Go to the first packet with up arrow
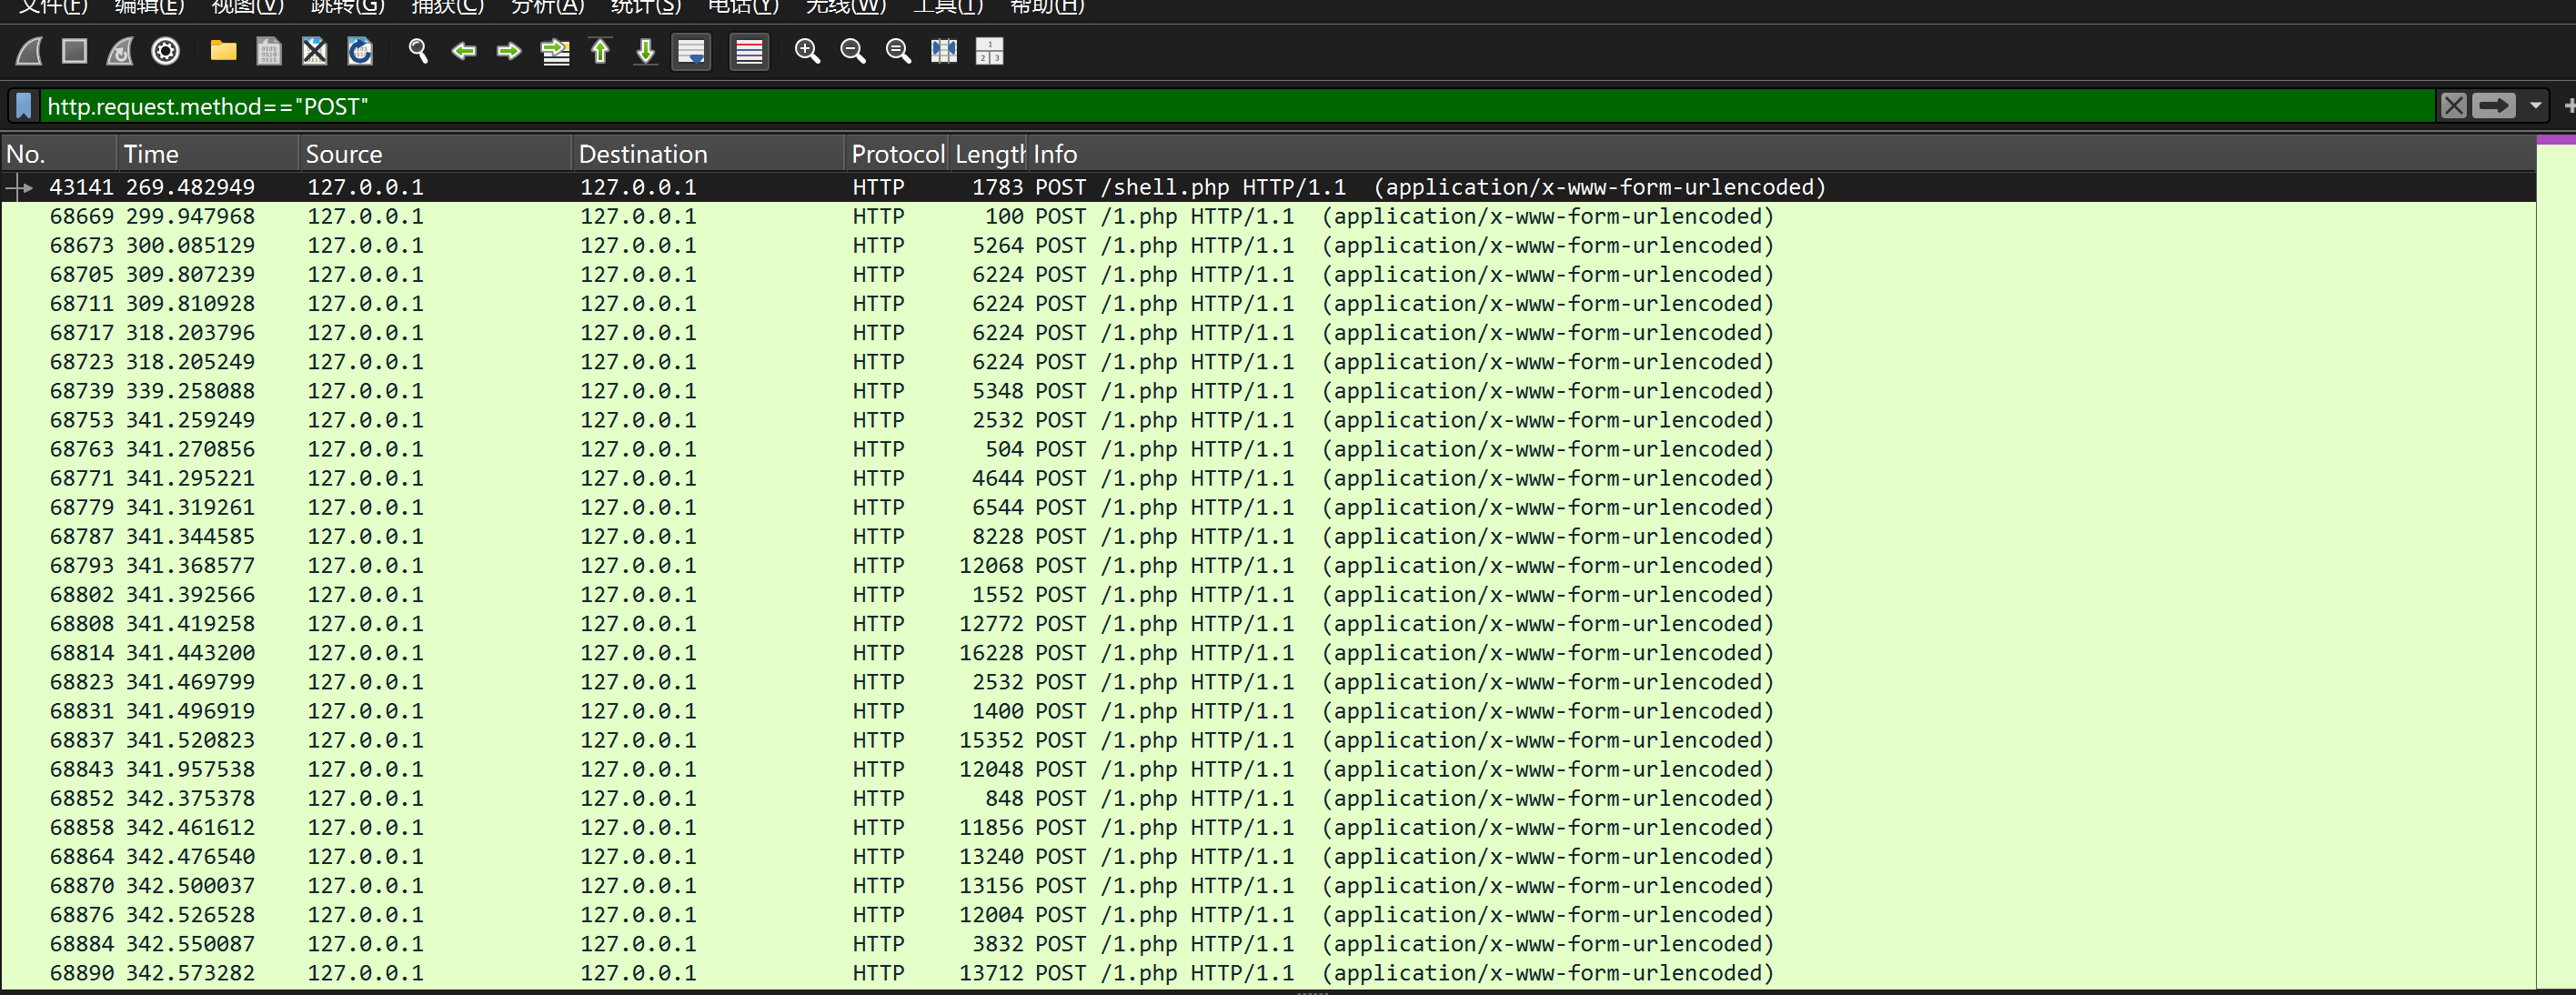The width and height of the screenshot is (2576, 995). click(x=600, y=51)
